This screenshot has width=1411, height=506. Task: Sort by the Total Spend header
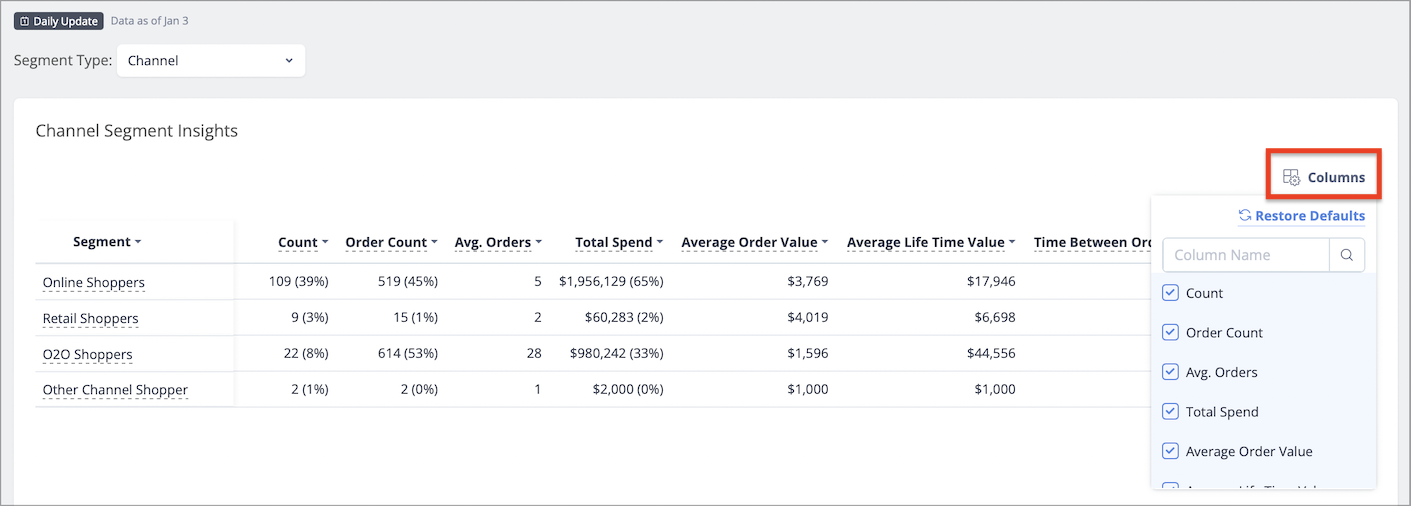(x=619, y=242)
